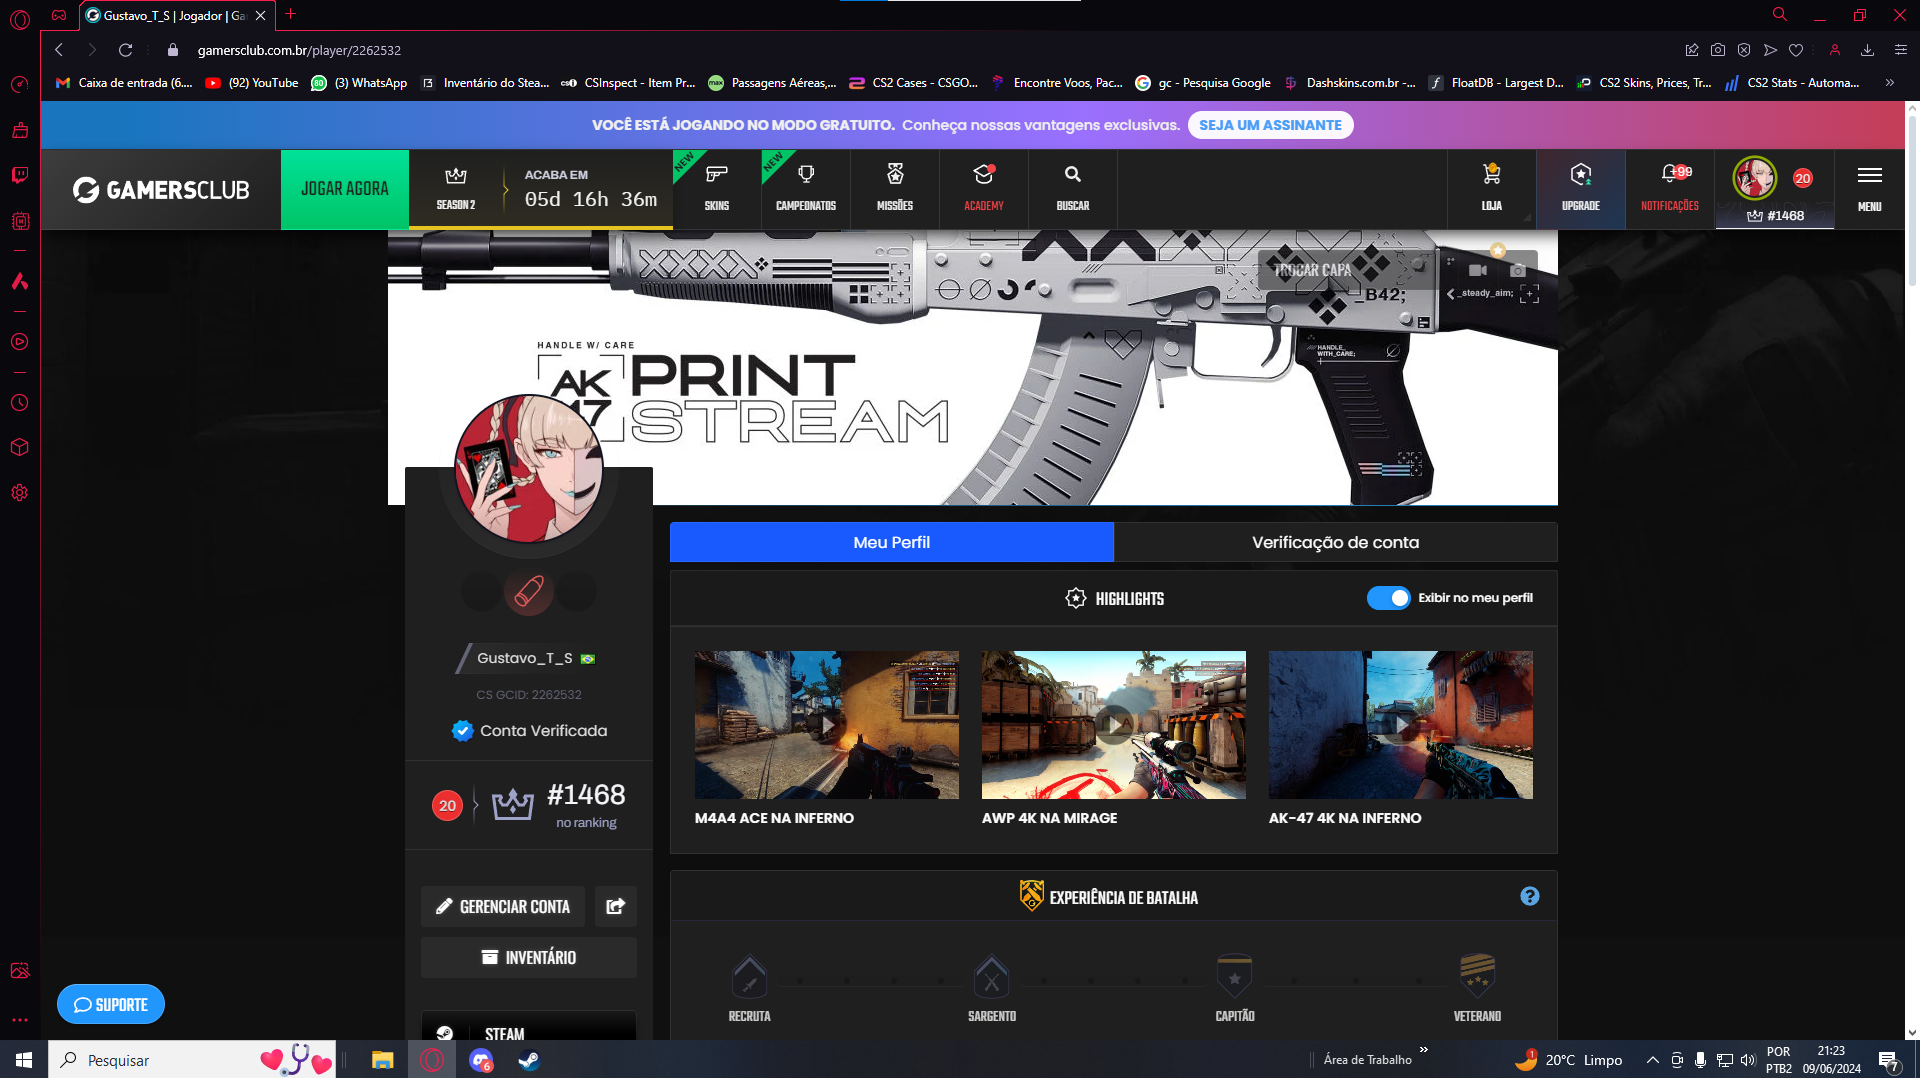Expand Área de Trabalho toolbar chevron
1920x1078 pixels.
[x=1424, y=1050]
